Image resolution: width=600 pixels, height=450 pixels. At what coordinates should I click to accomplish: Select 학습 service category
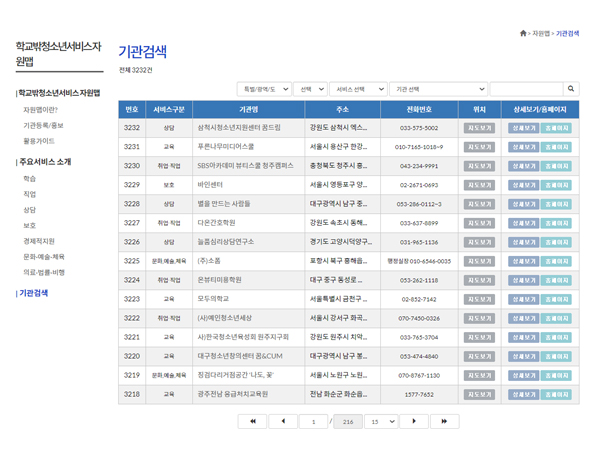point(29,179)
